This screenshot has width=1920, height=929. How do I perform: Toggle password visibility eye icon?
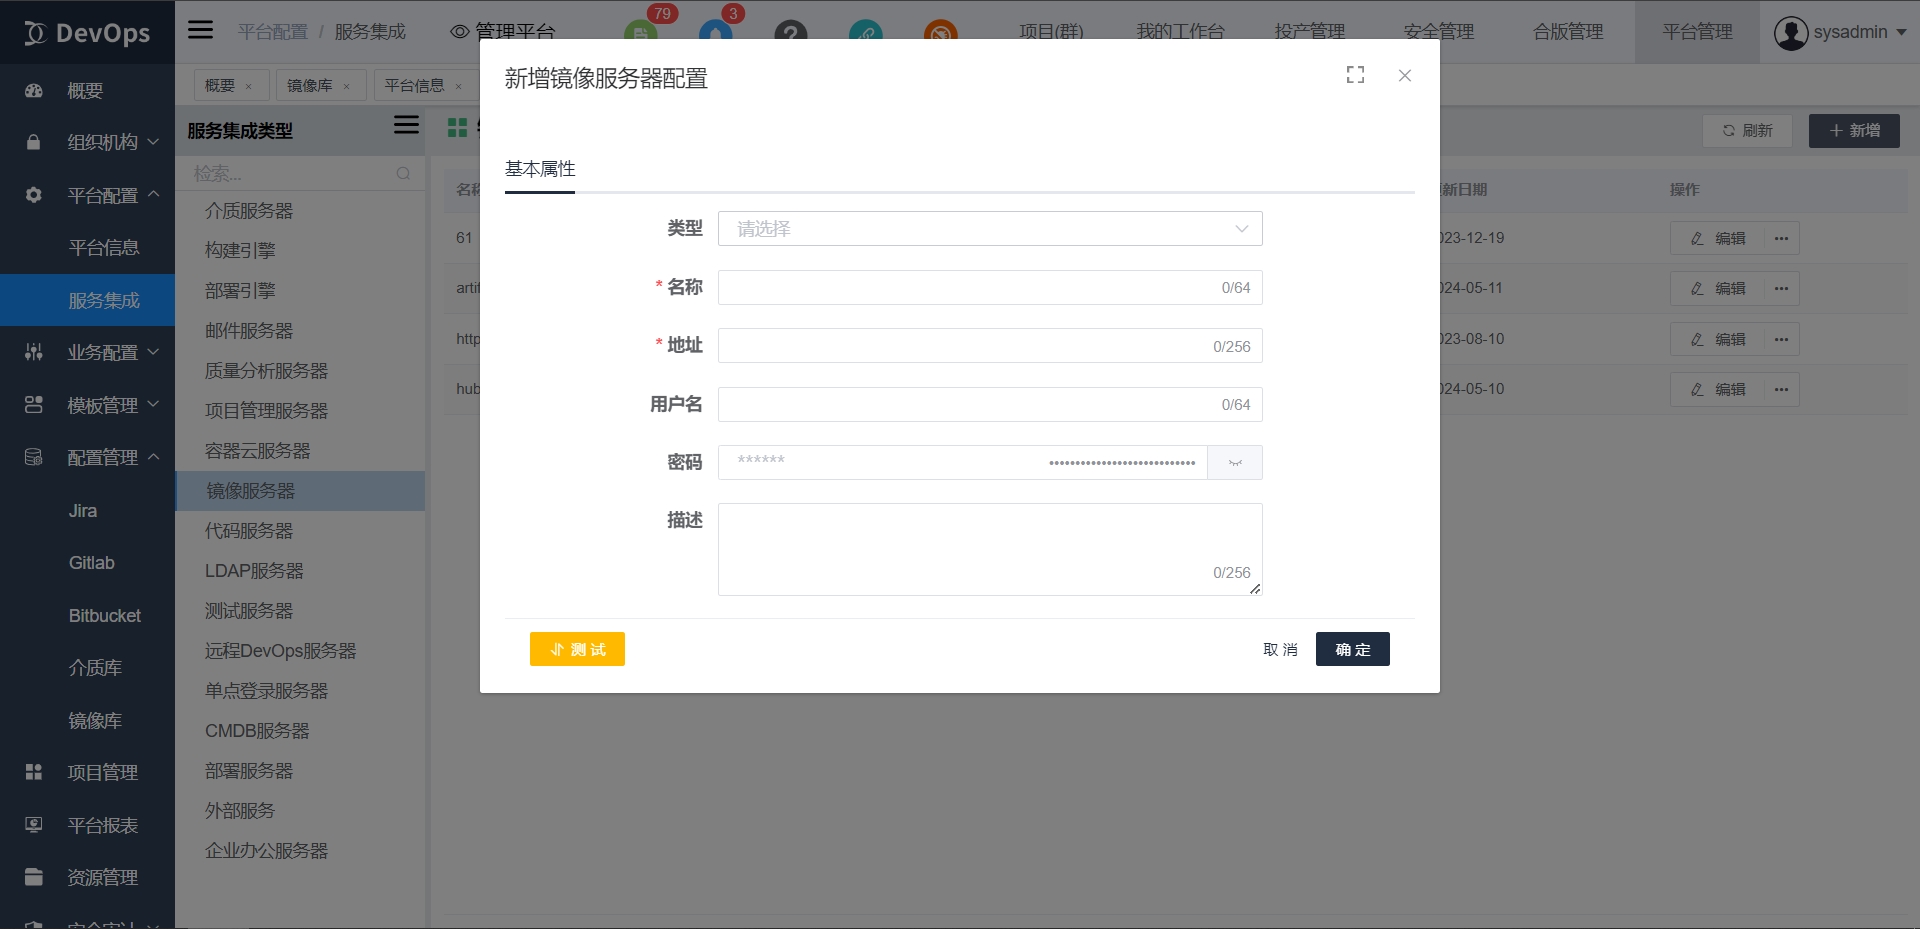[1235, 463]
